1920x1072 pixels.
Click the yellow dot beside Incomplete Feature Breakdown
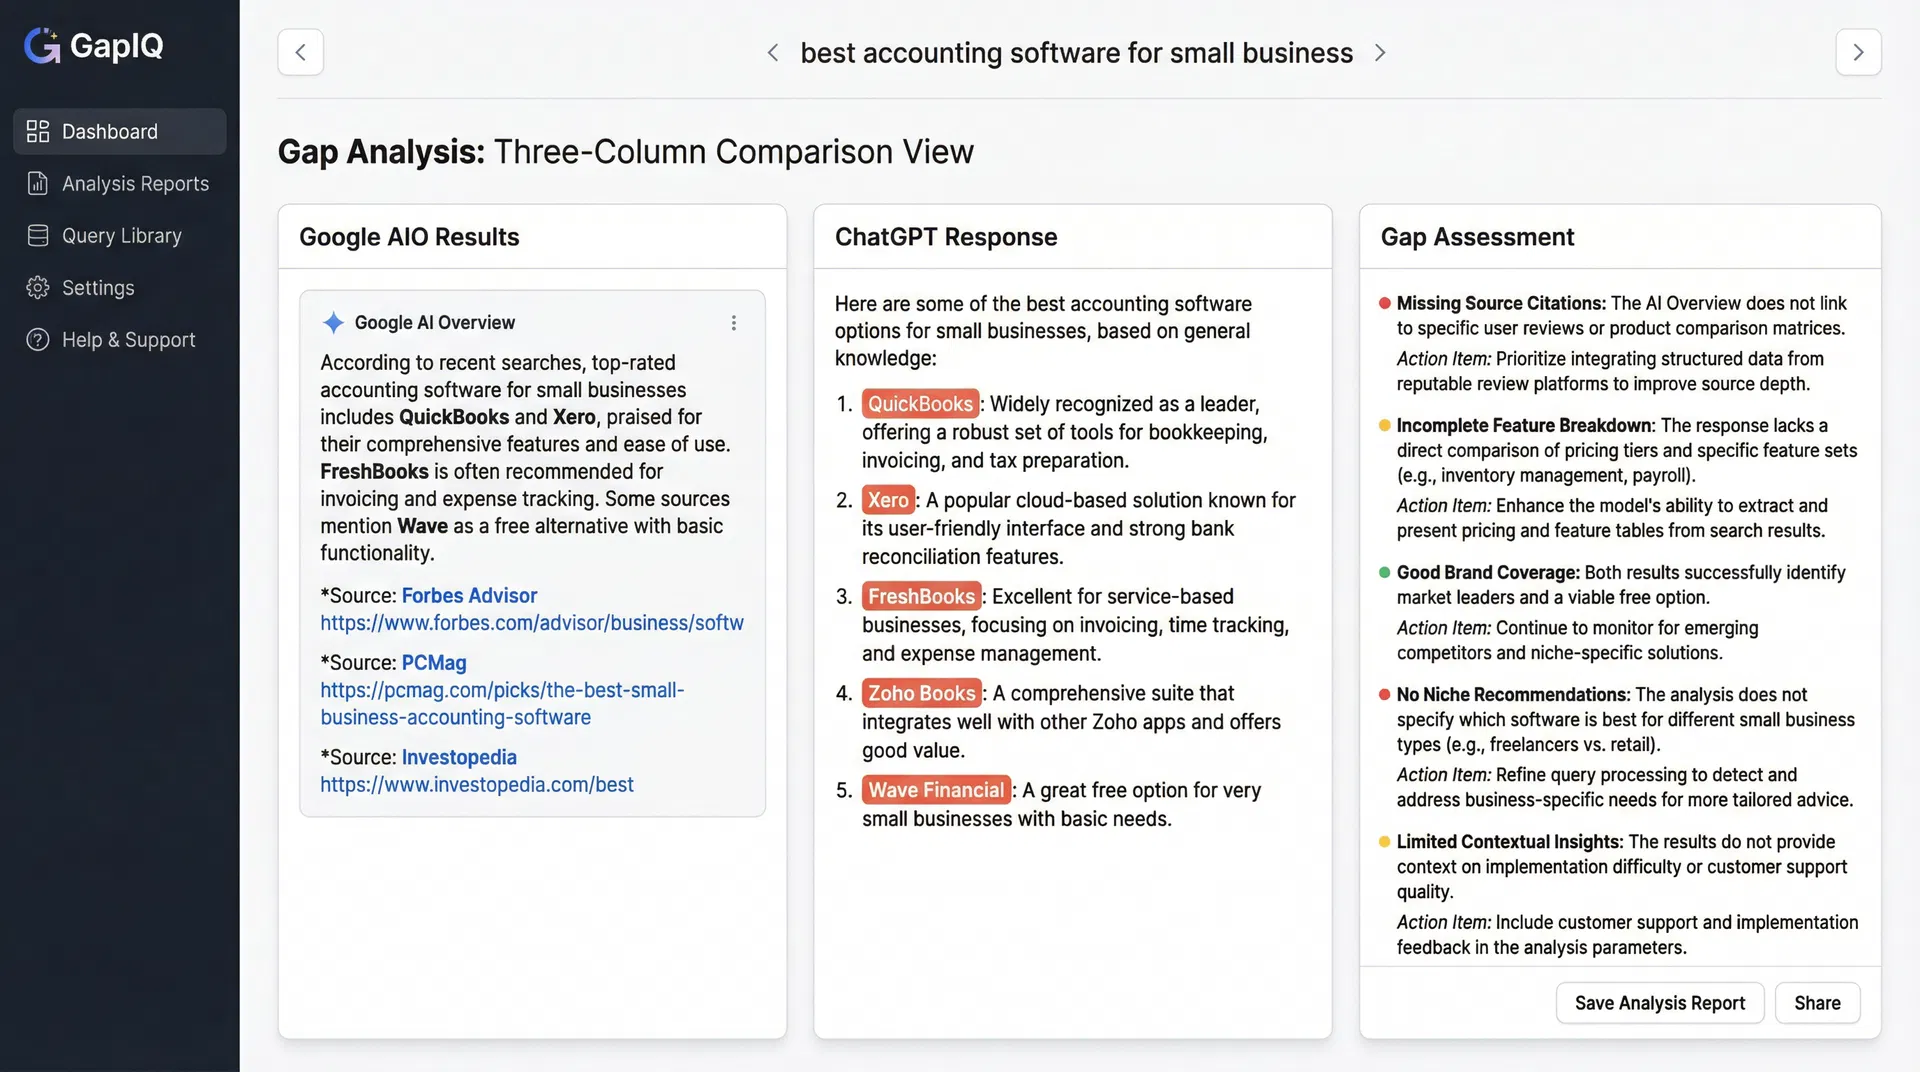tap(1385, 425)
